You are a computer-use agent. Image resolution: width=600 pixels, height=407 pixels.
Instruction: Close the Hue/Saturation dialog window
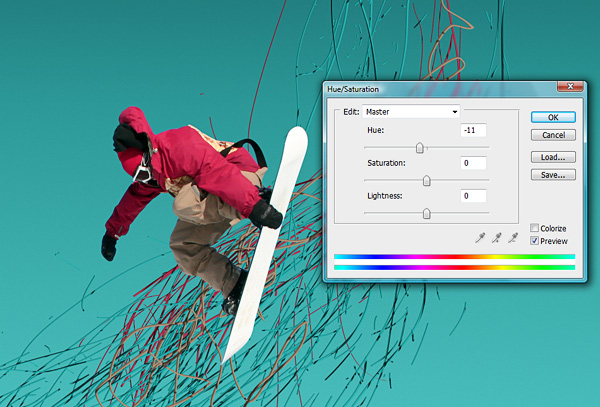(x=570, y=86)
